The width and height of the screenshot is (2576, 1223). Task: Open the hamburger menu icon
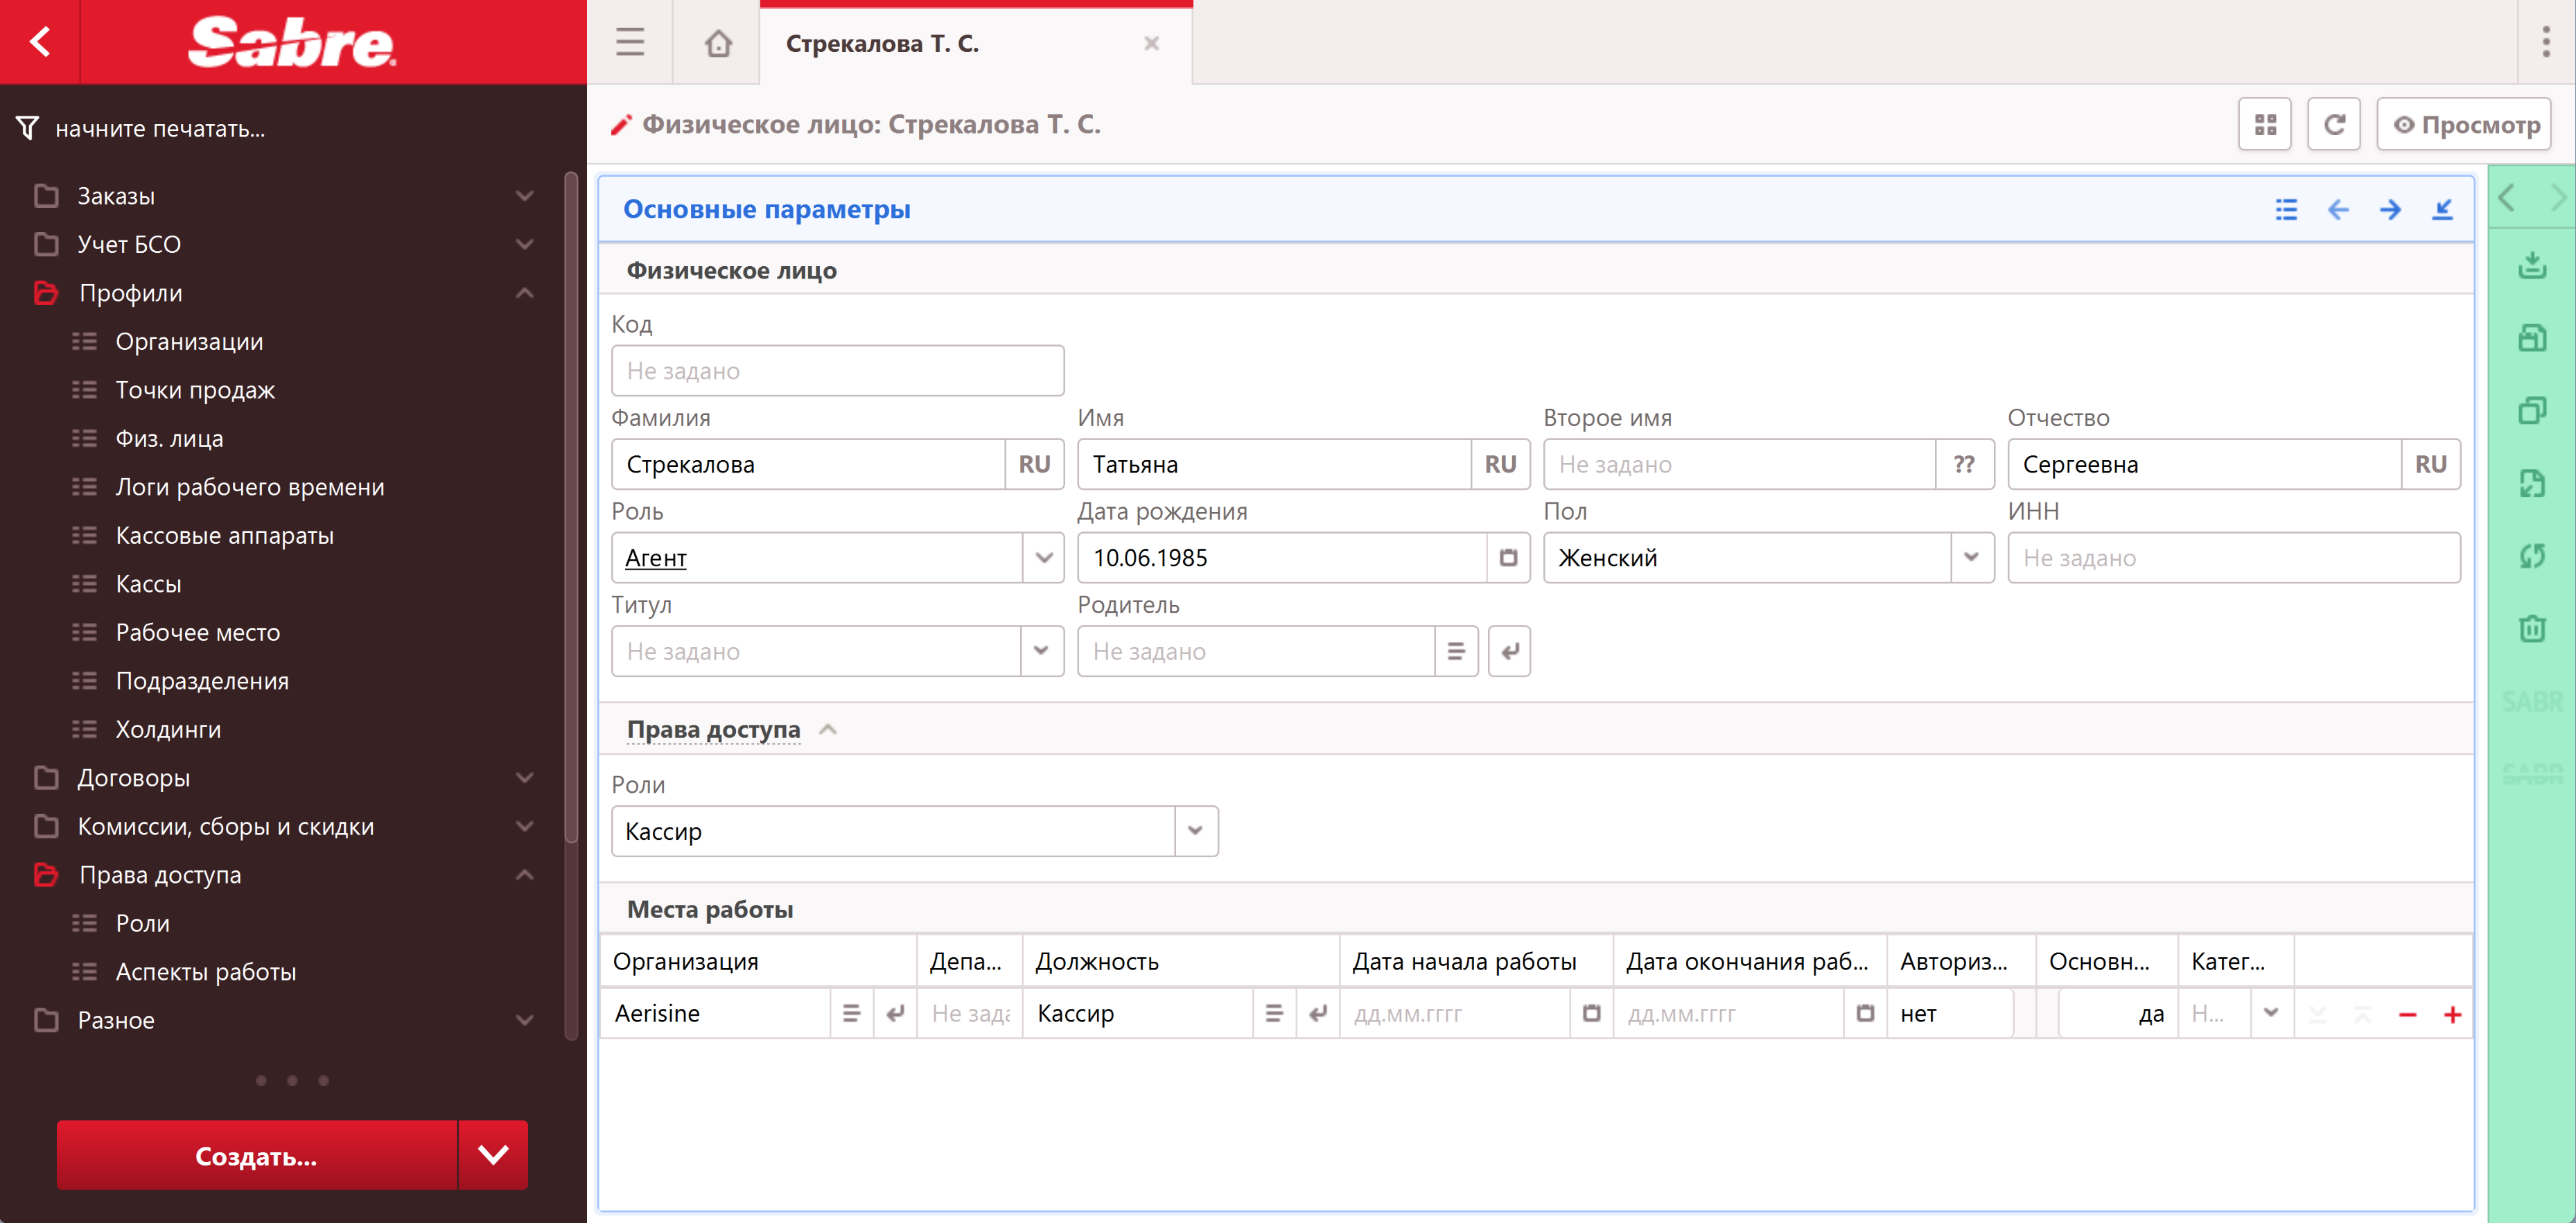click(629, 42)
